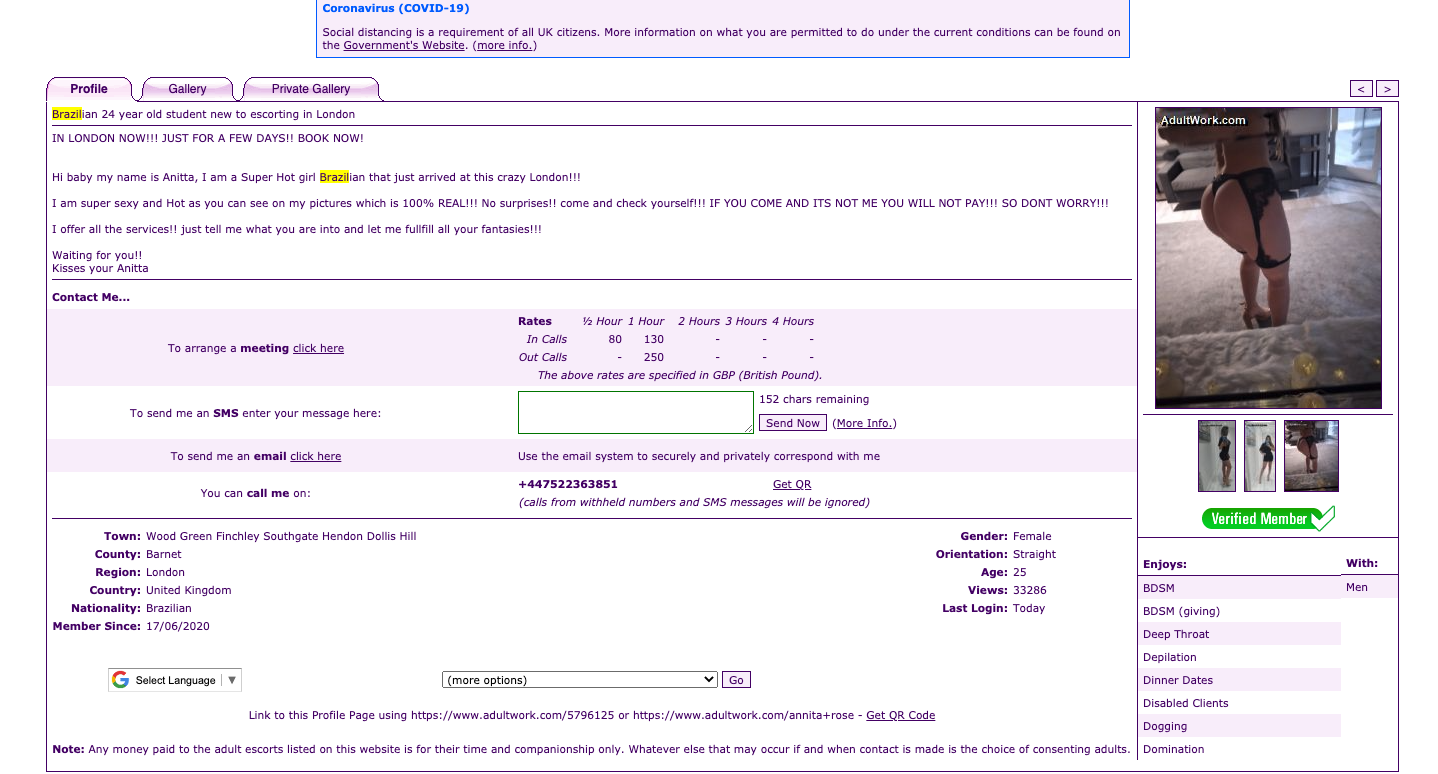Image resolution: width=1438 pixels, height=774 pixels.
Task: Click the Coronavirus 'more info.' link
Action: click(x=504, y=45)
